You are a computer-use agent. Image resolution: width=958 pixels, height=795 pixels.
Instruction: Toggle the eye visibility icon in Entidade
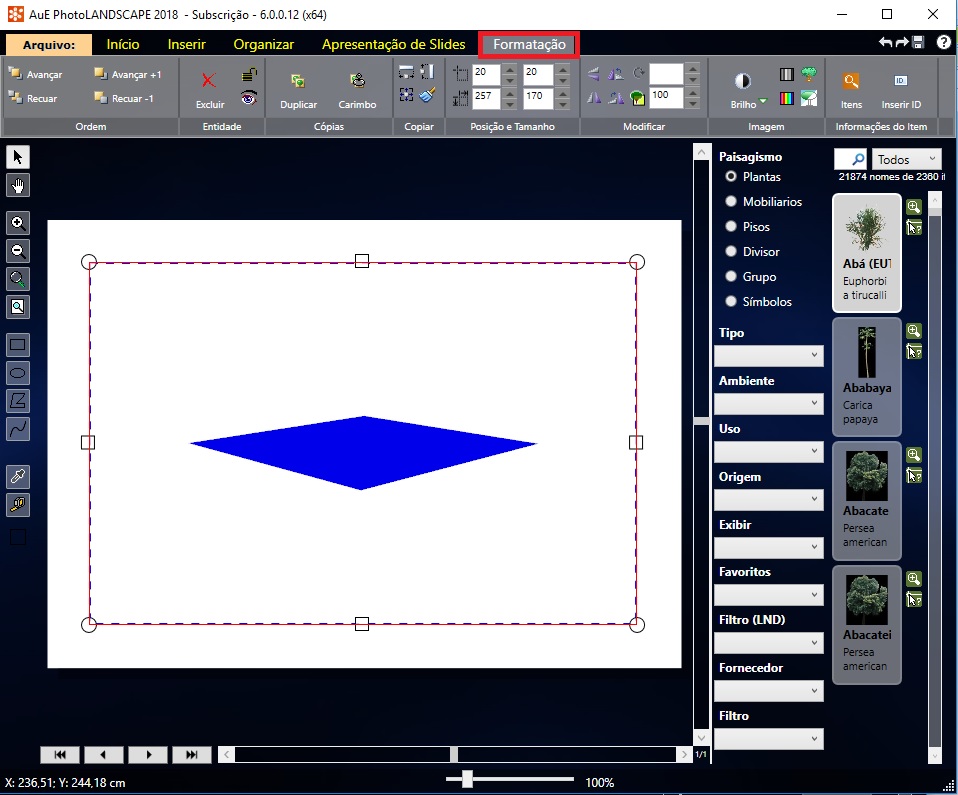pos(248,98)
